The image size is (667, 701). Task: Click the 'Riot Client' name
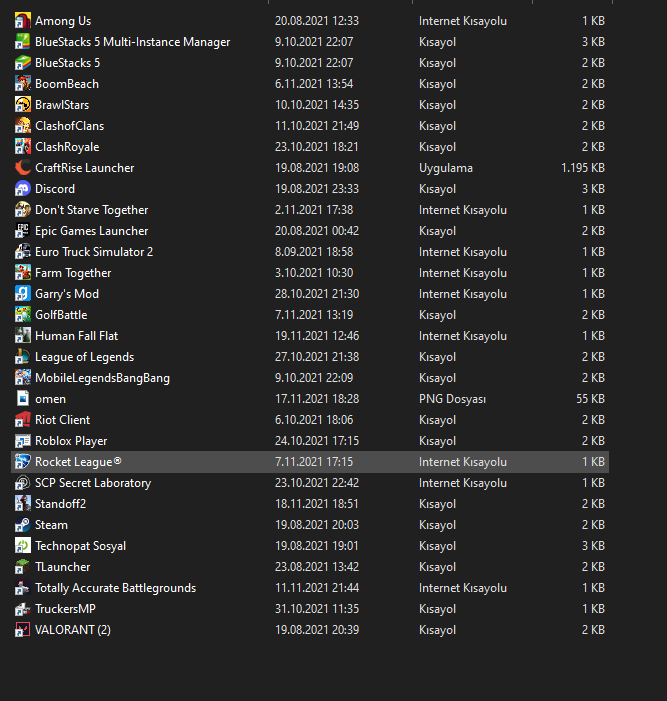point(63,420)
